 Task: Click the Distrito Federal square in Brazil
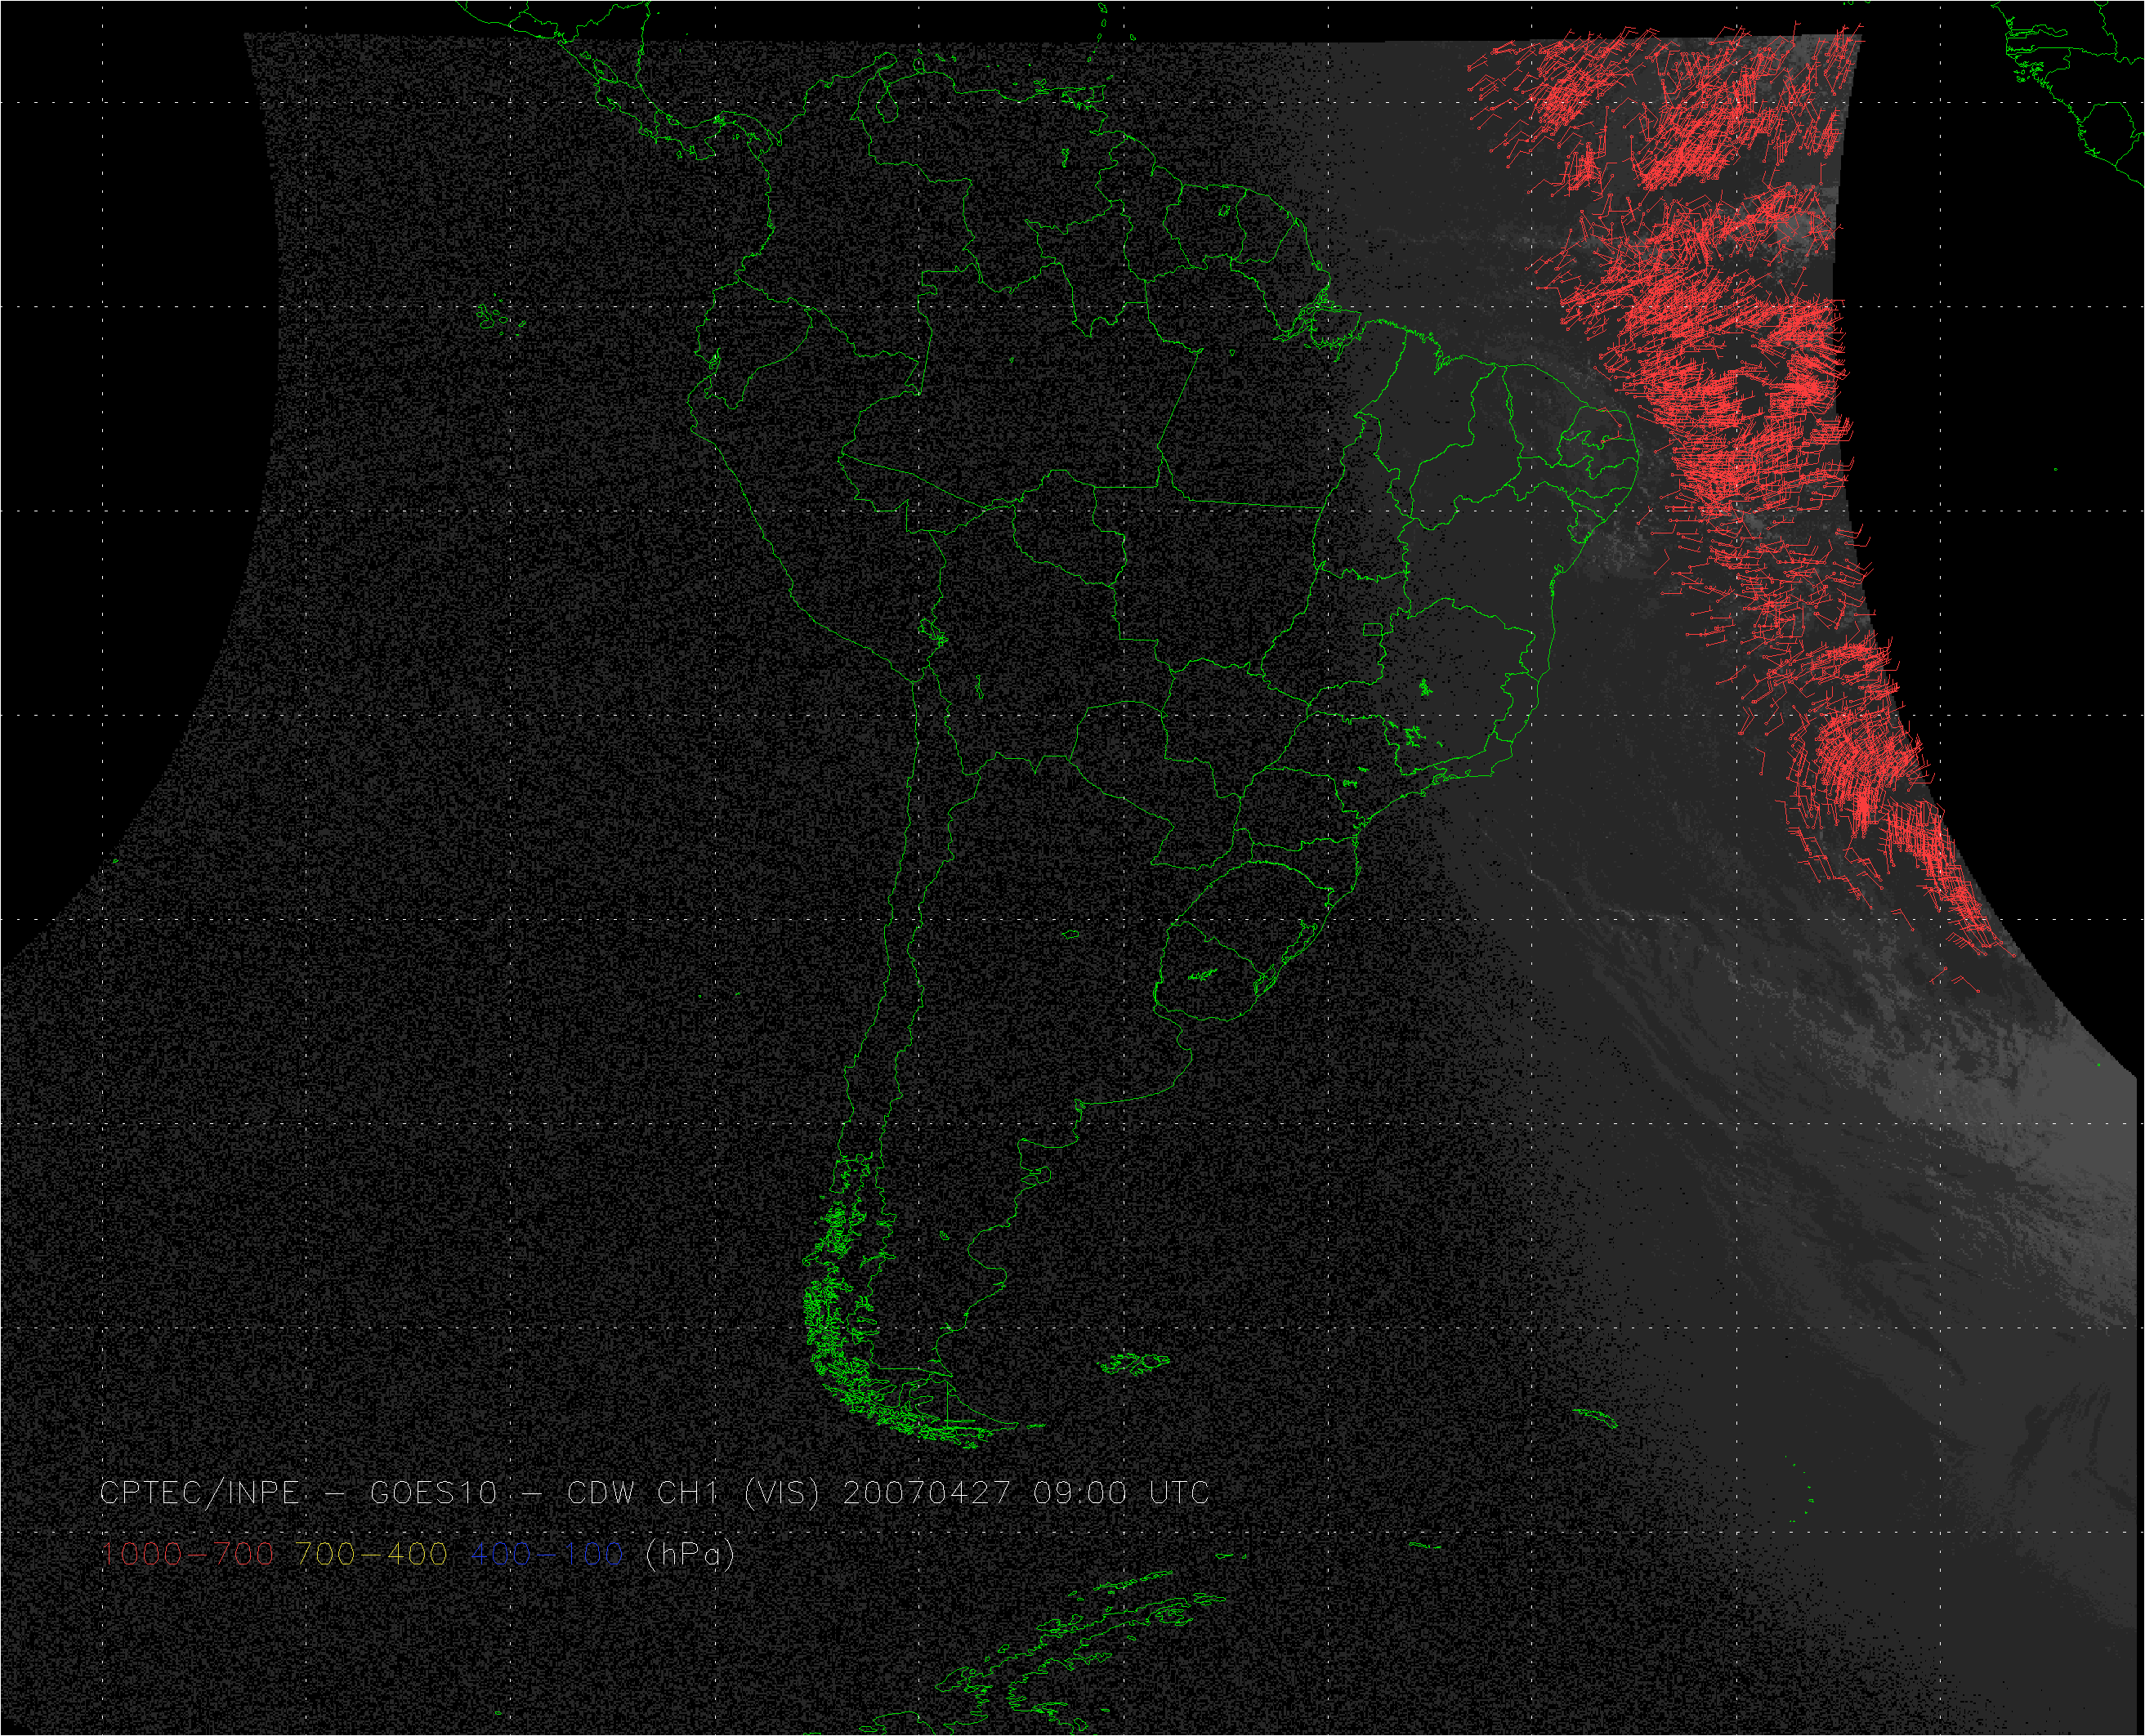tap(1372, 629)
